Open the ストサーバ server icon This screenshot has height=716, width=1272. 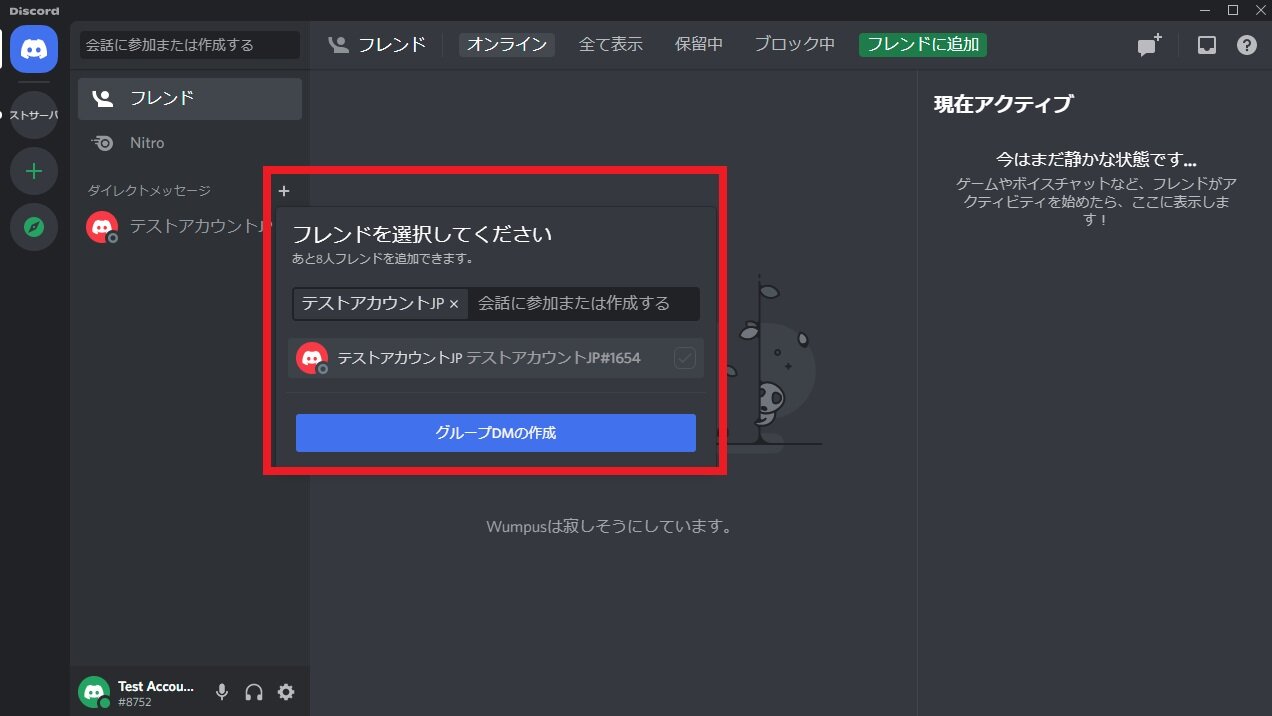tap(34, 115)
